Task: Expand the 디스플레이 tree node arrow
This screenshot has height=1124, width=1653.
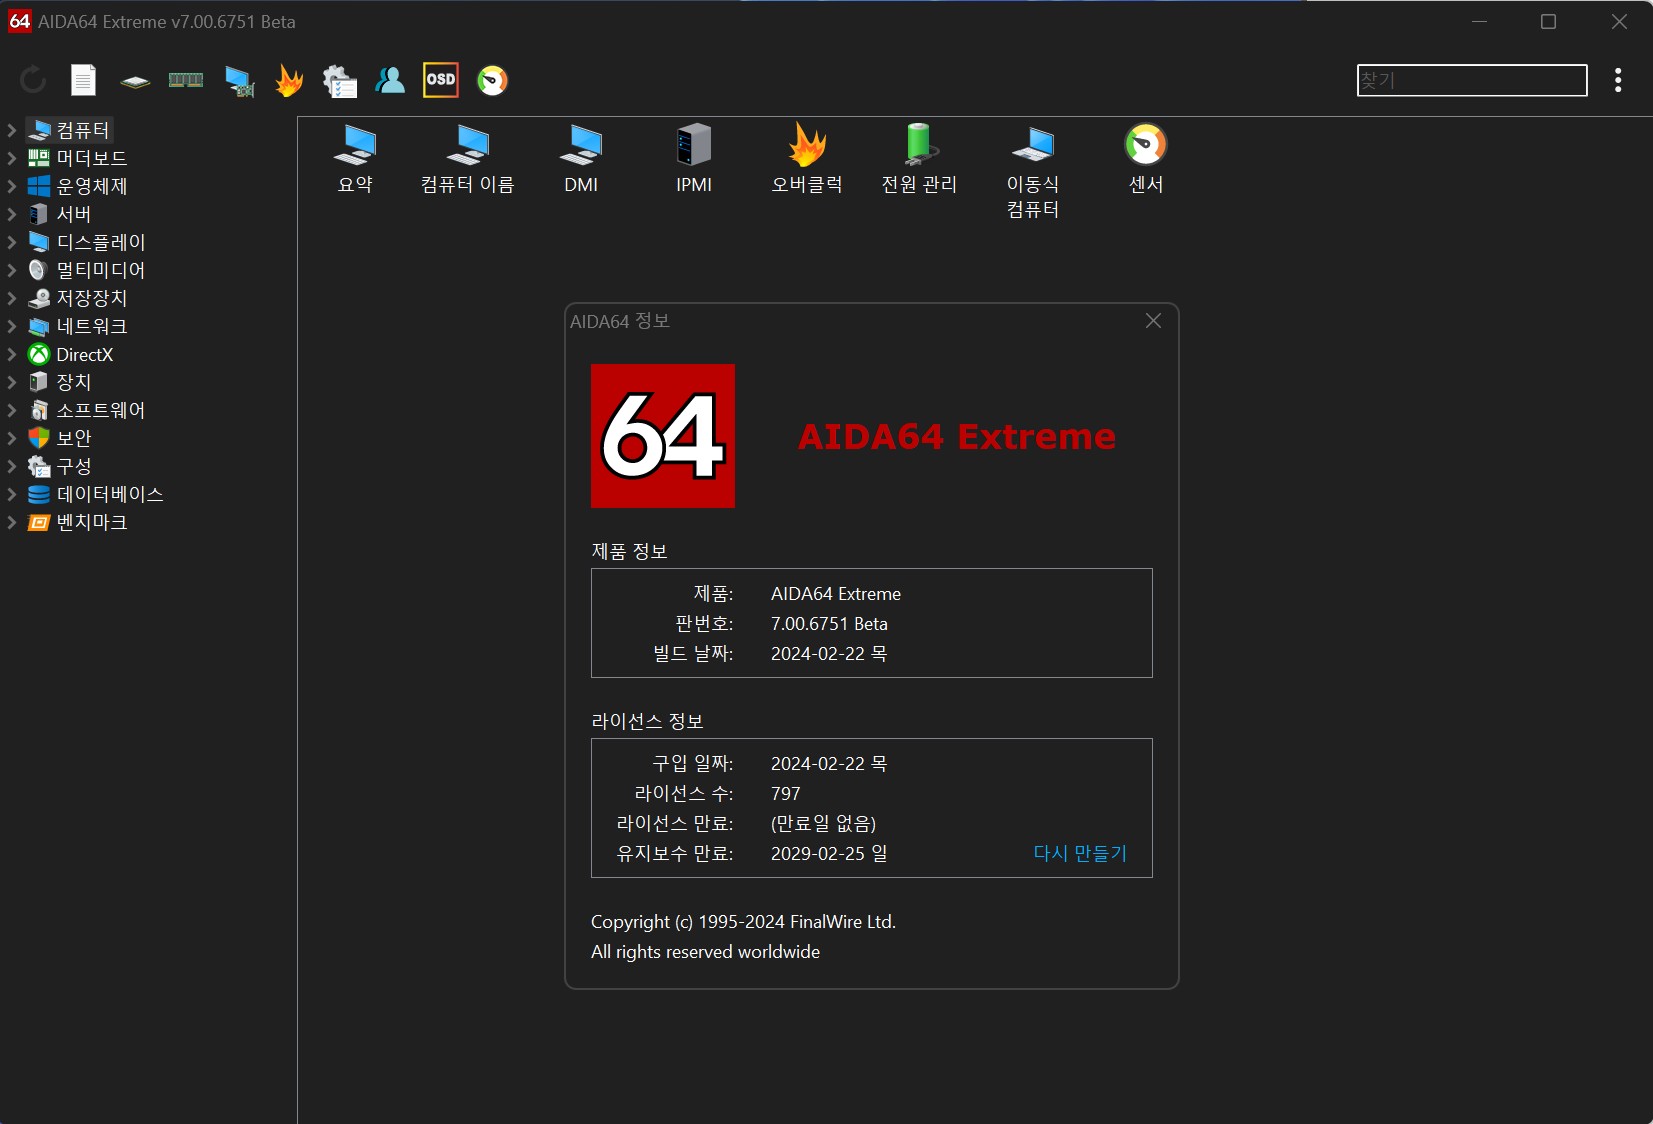Action: [x=12, y=242]
